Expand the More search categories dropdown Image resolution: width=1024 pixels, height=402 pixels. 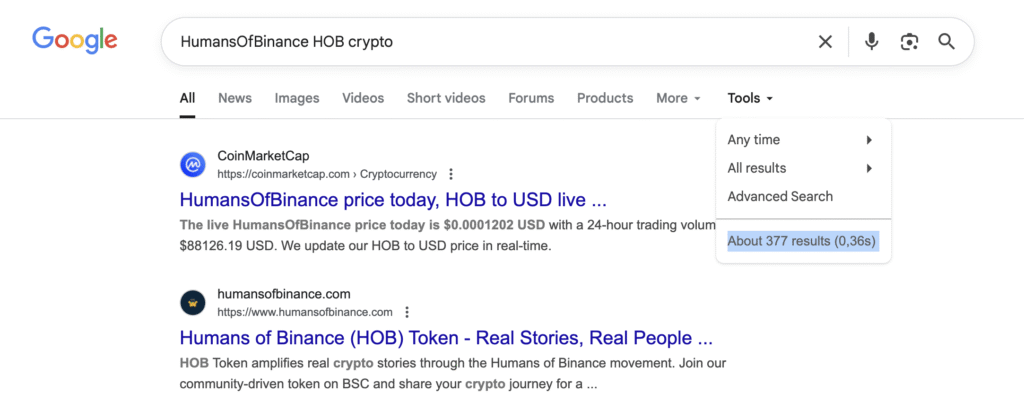click(678, 98)
